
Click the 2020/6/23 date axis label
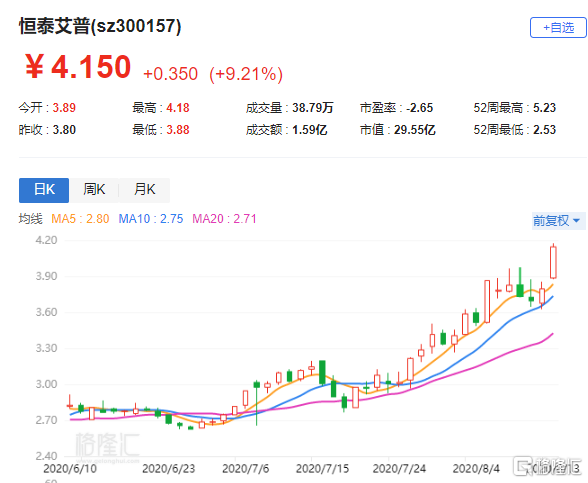[x=169, y=469]
